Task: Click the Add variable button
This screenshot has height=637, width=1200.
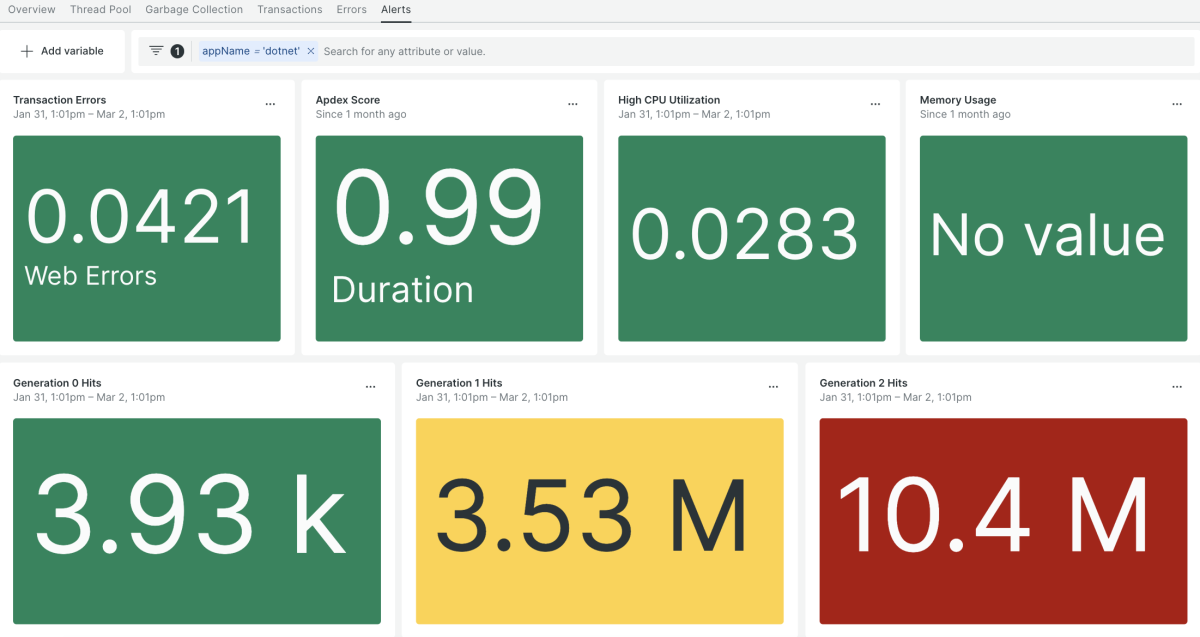Action: 62,51
